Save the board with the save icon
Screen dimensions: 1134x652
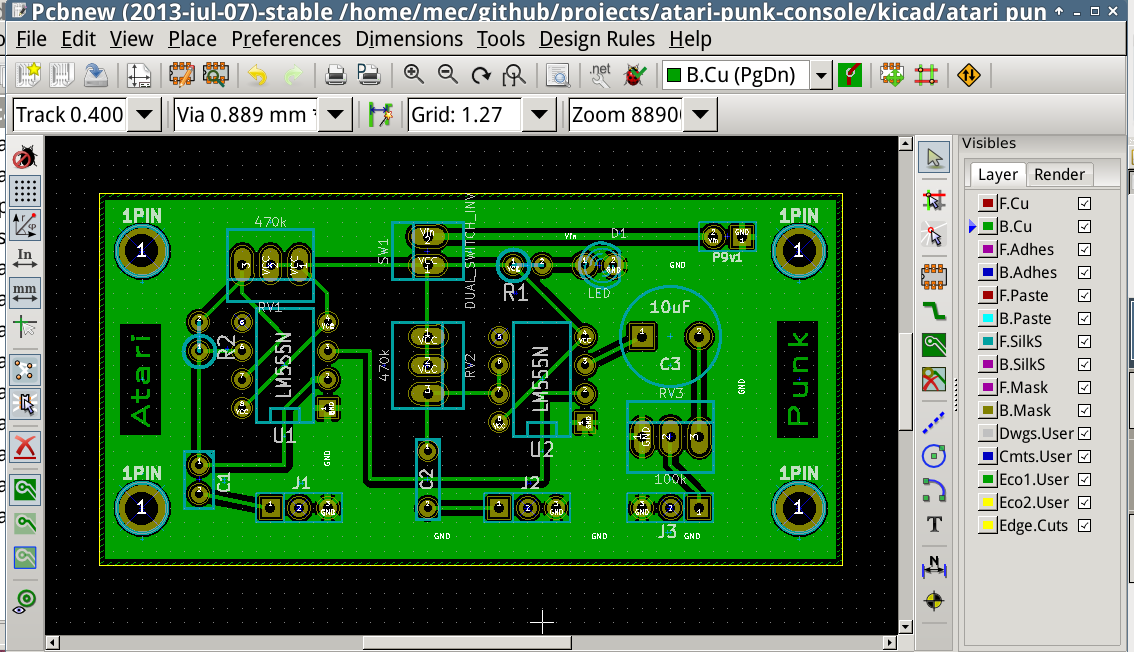point(95,74)
